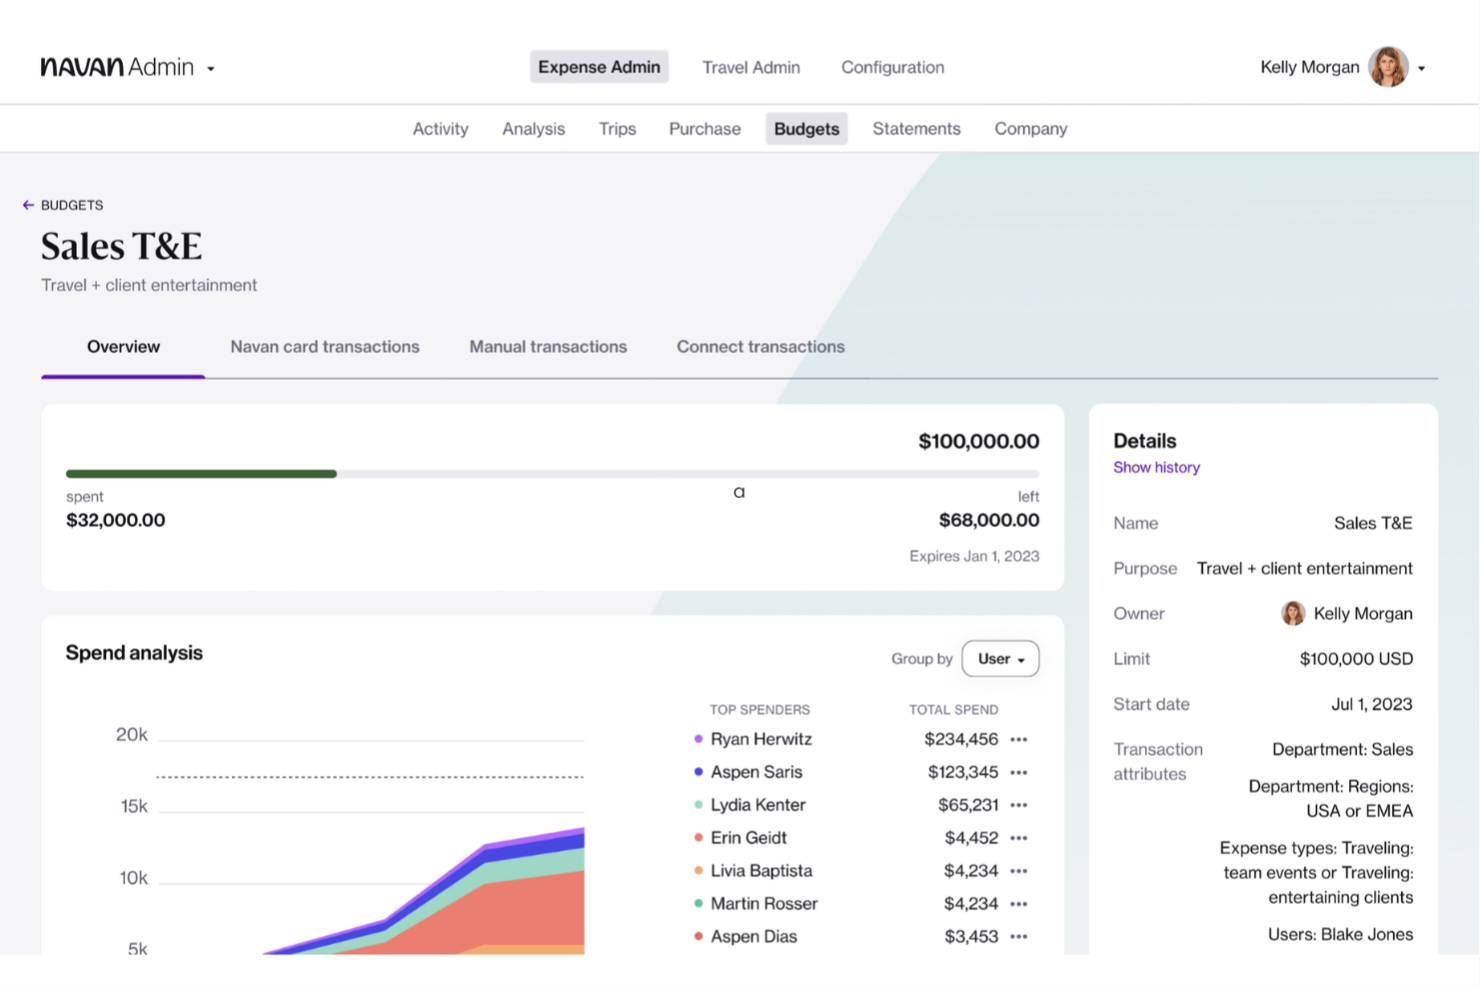
Task: Open options for Aspen Saris's spend entry
Action: coord(1019,772)
